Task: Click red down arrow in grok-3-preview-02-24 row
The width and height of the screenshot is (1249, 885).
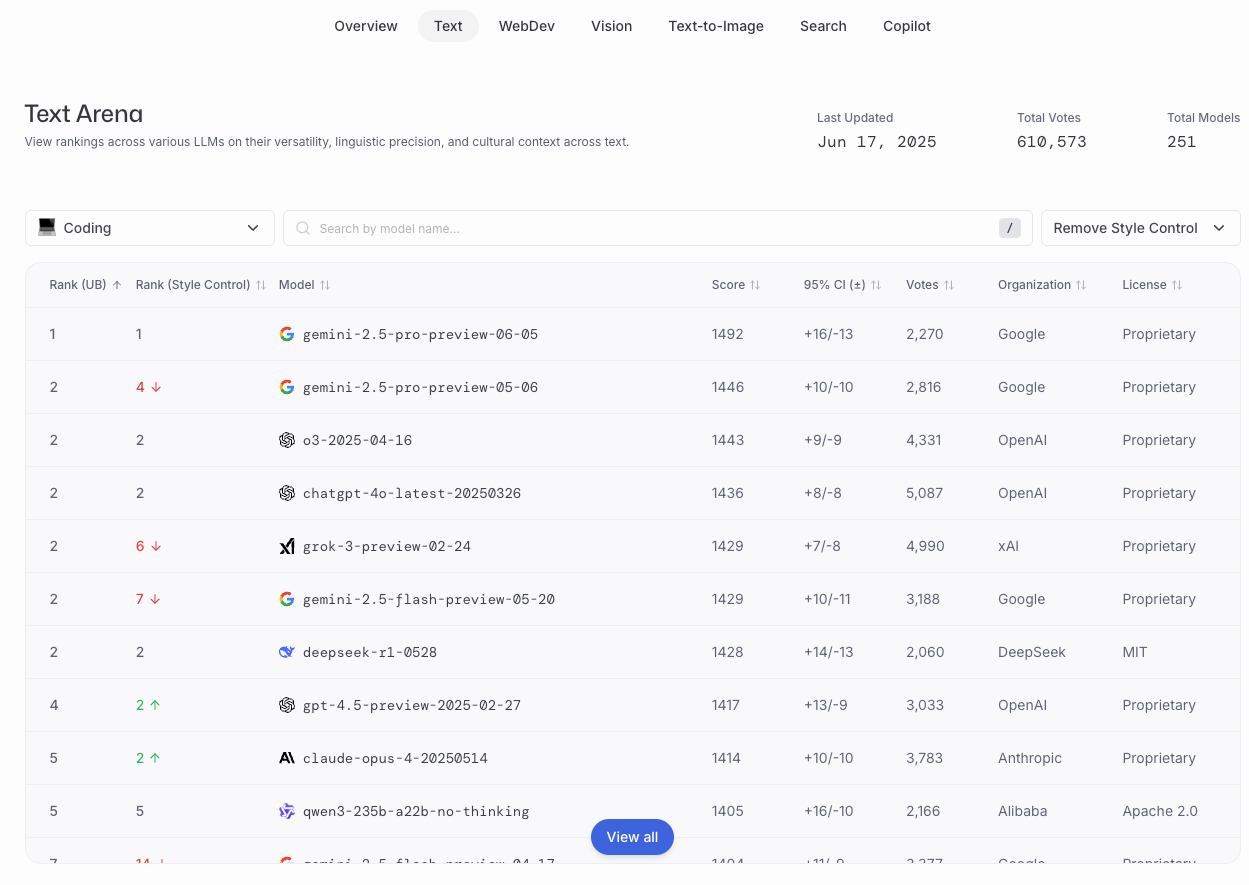Action: click(x=156, y=546)
